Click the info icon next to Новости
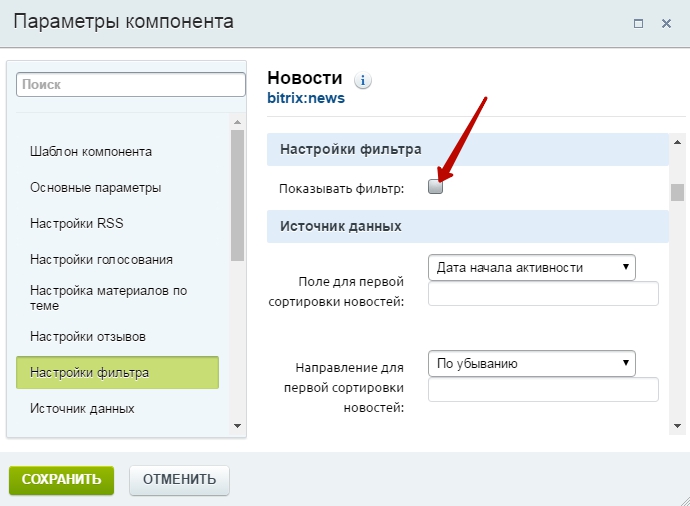 click(363, 80)
